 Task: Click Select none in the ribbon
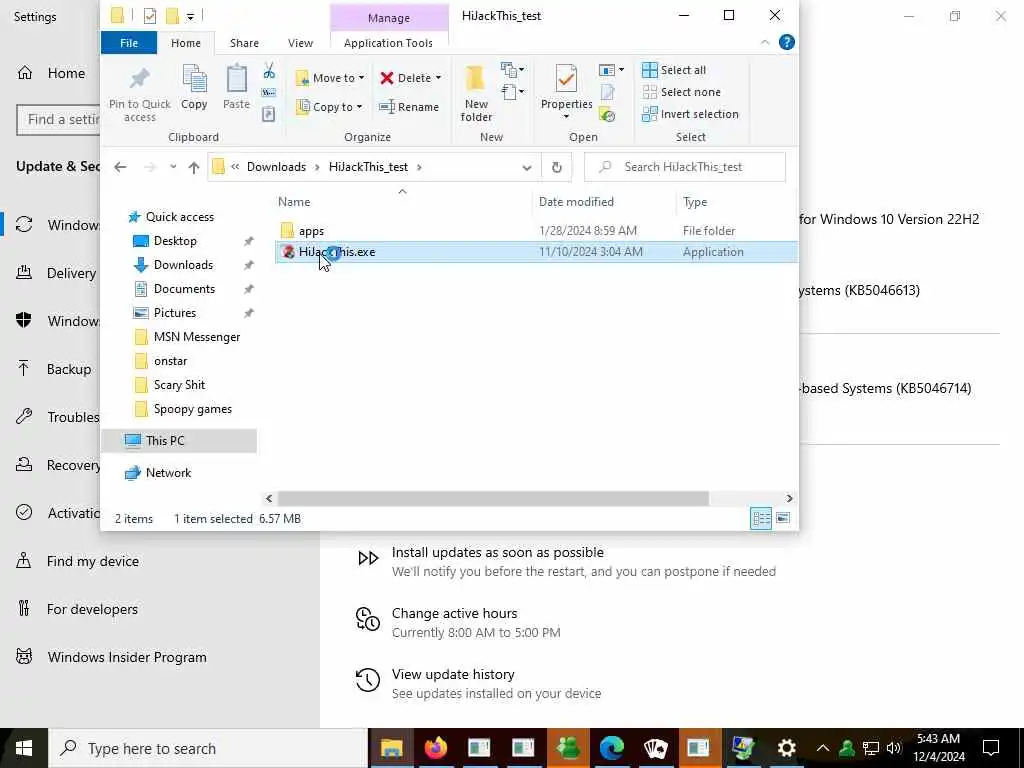click(x=682, y=92)
